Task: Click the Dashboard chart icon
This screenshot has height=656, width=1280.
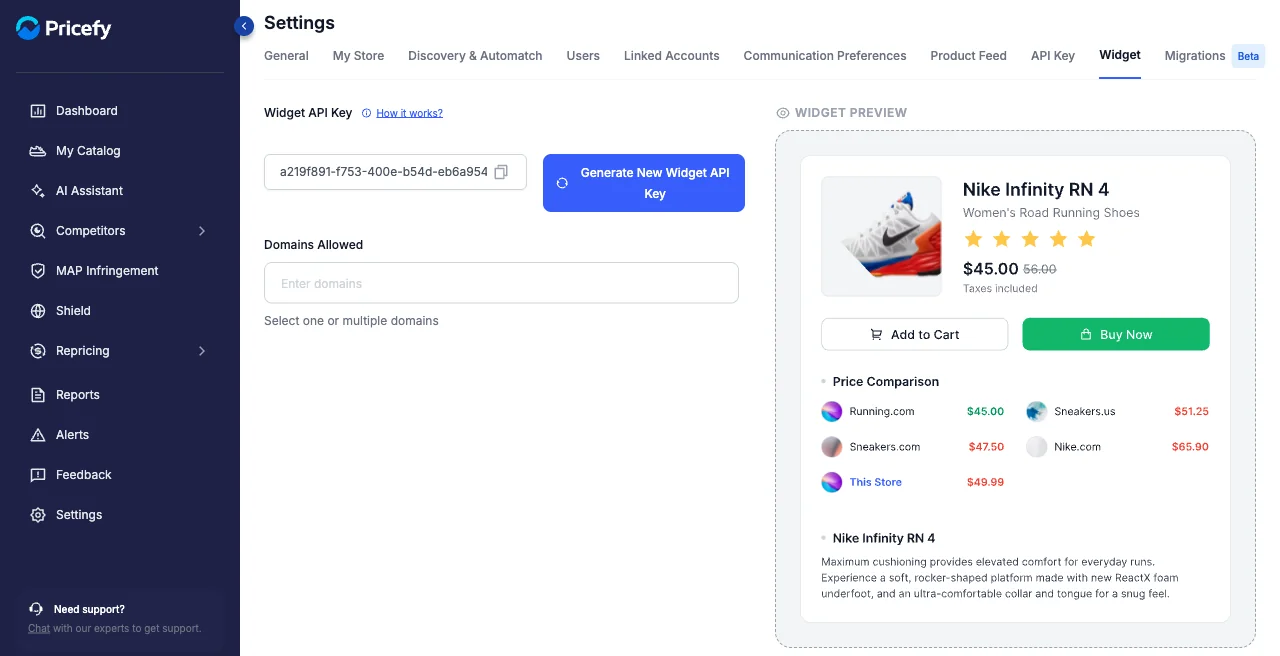Action: click(x=38, y=111)
